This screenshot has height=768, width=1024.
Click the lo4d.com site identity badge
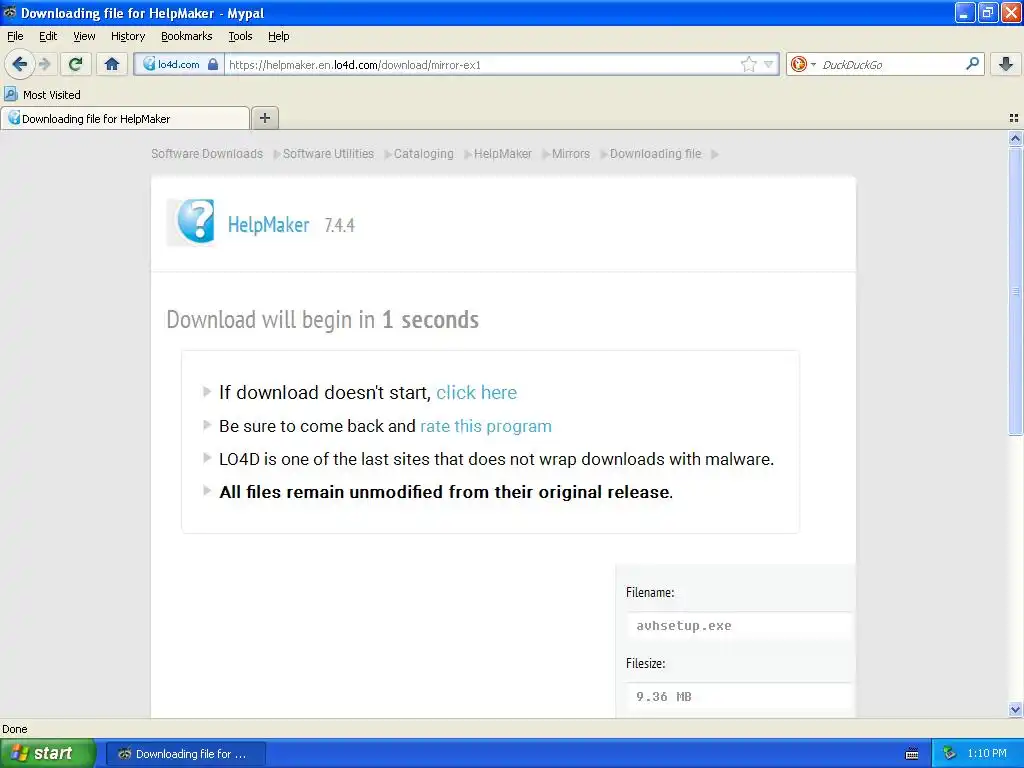(x=180, y=64)
